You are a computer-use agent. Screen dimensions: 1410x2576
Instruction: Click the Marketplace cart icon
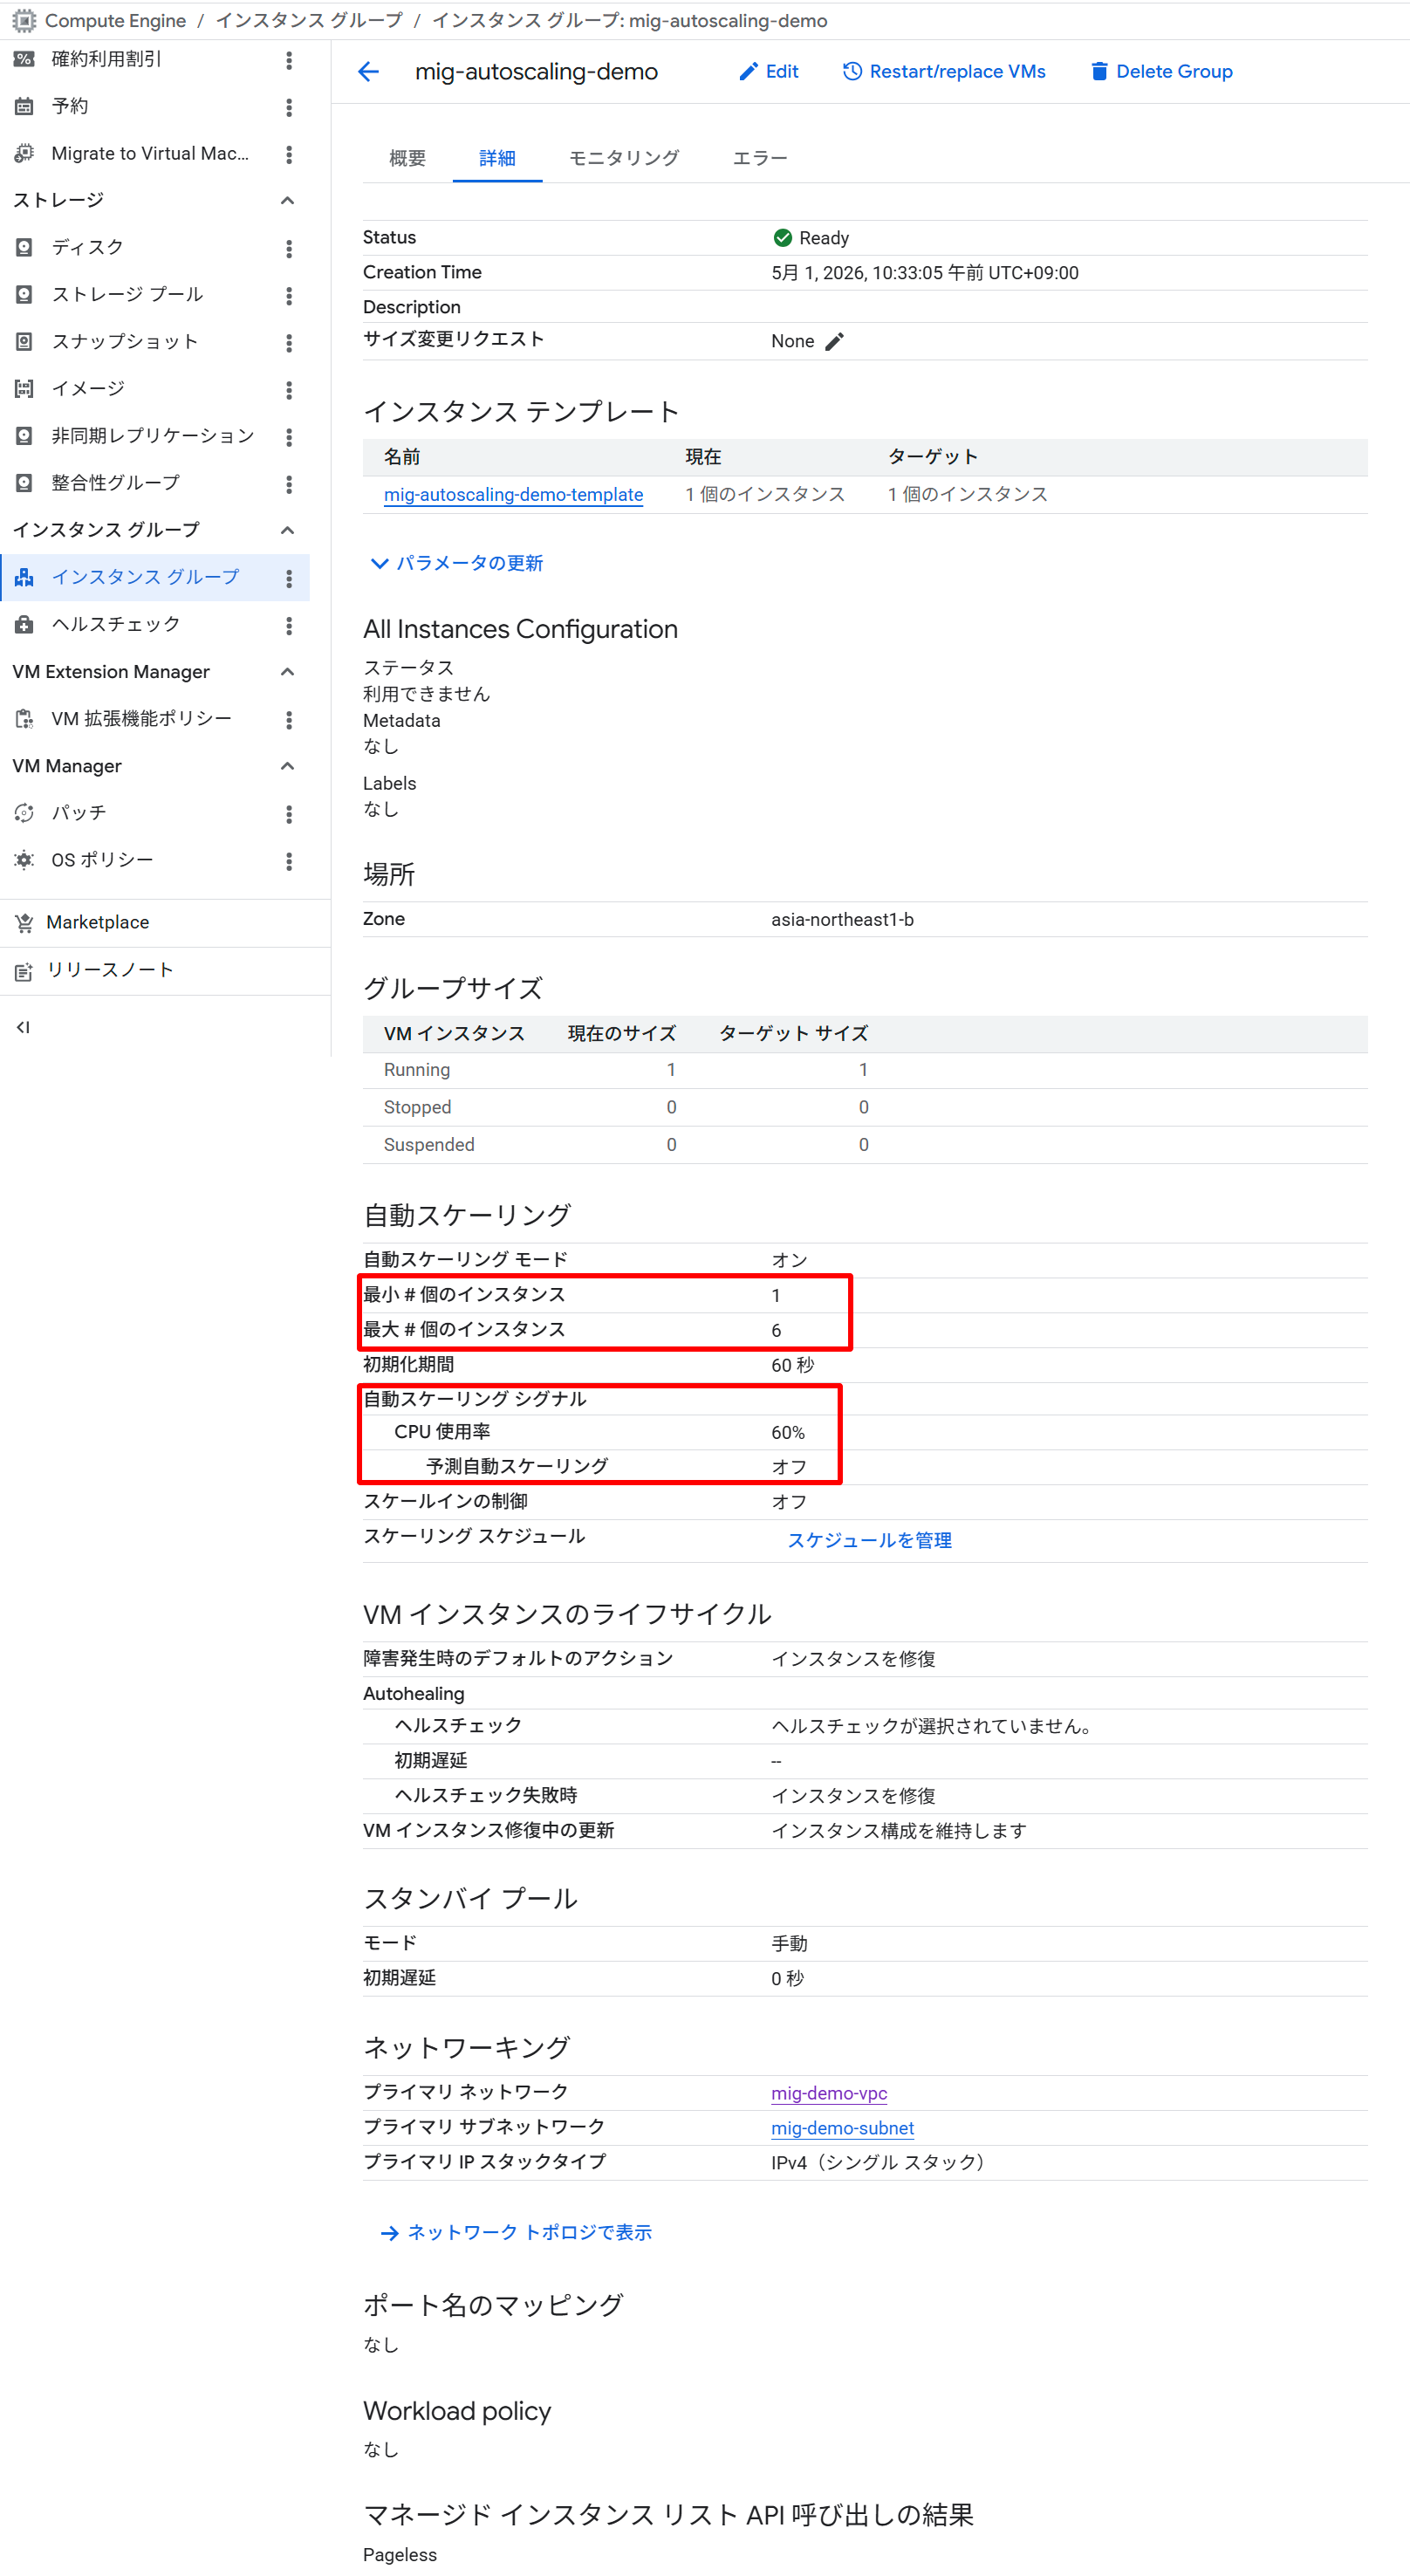(x=24, y=922)
